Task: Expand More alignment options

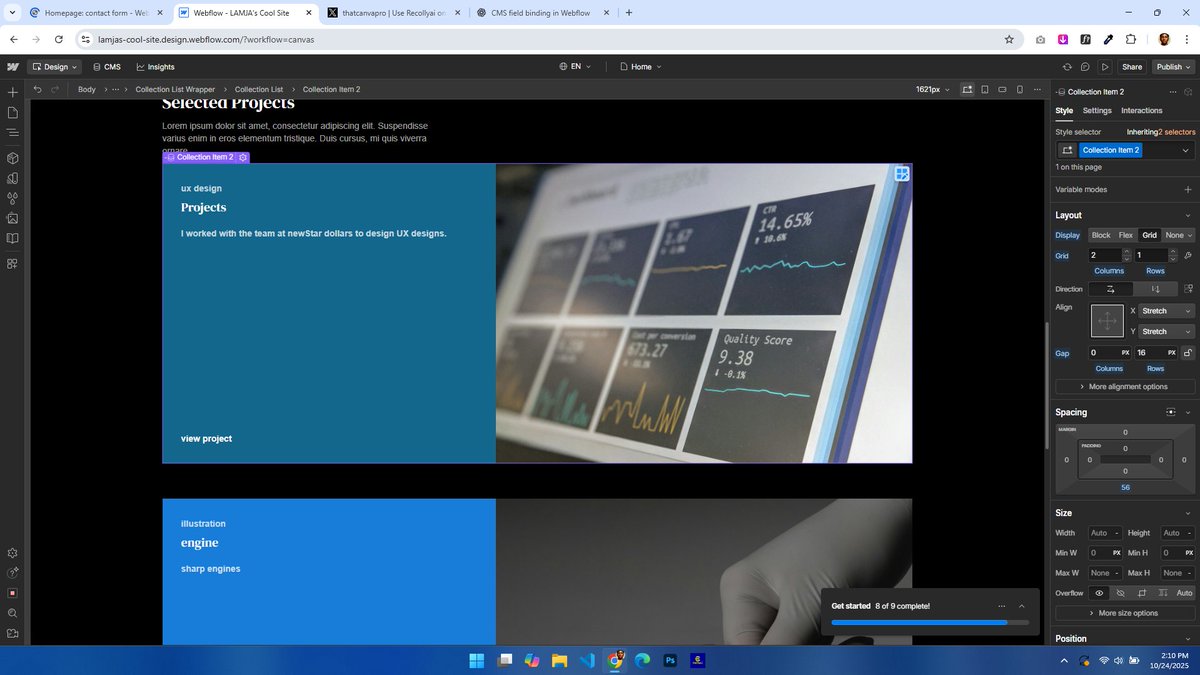Action: [x=1125, y=386]
